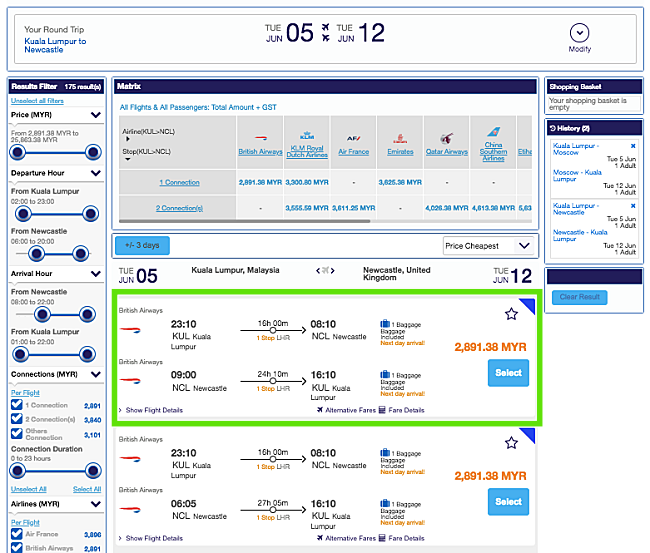Click the Price slider right handle
650x553 pixels.
click(x=93, y=152)
